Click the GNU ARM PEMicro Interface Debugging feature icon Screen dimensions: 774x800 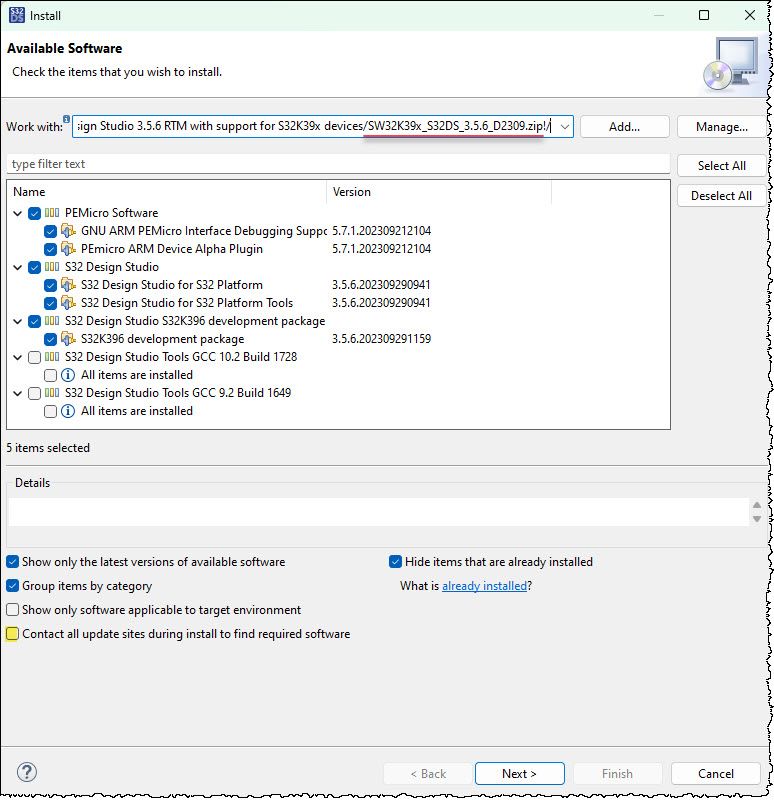click(x=68, y=231)
